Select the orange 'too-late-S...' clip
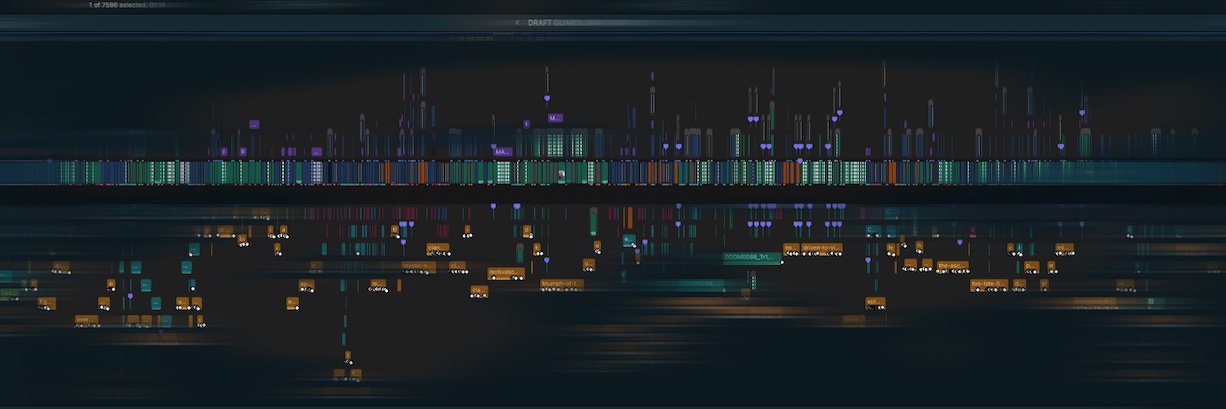 988,284
